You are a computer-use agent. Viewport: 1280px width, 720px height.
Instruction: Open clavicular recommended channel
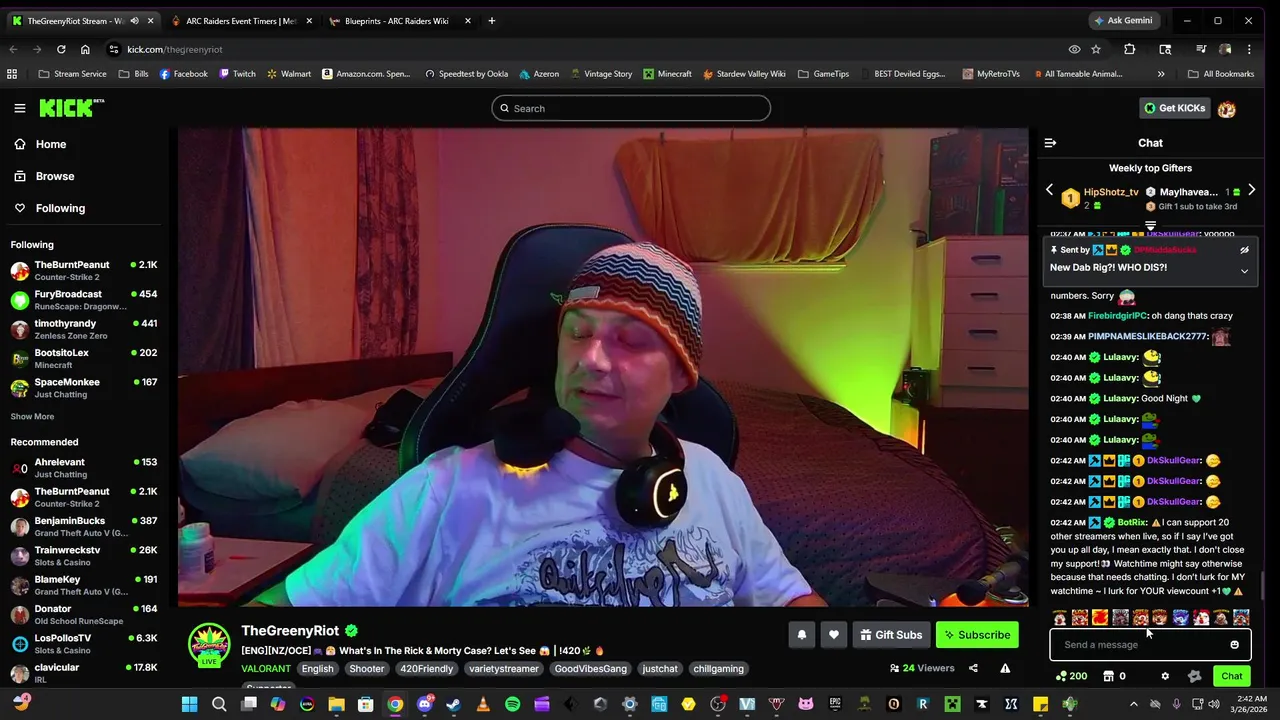pos(84,673)
